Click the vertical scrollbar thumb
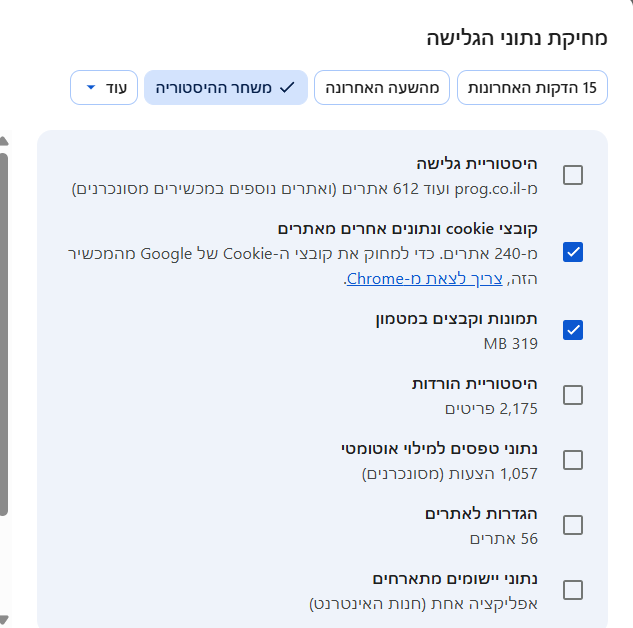Image resolution: width=633 pixels, height=628 pixels. (4, 330)
